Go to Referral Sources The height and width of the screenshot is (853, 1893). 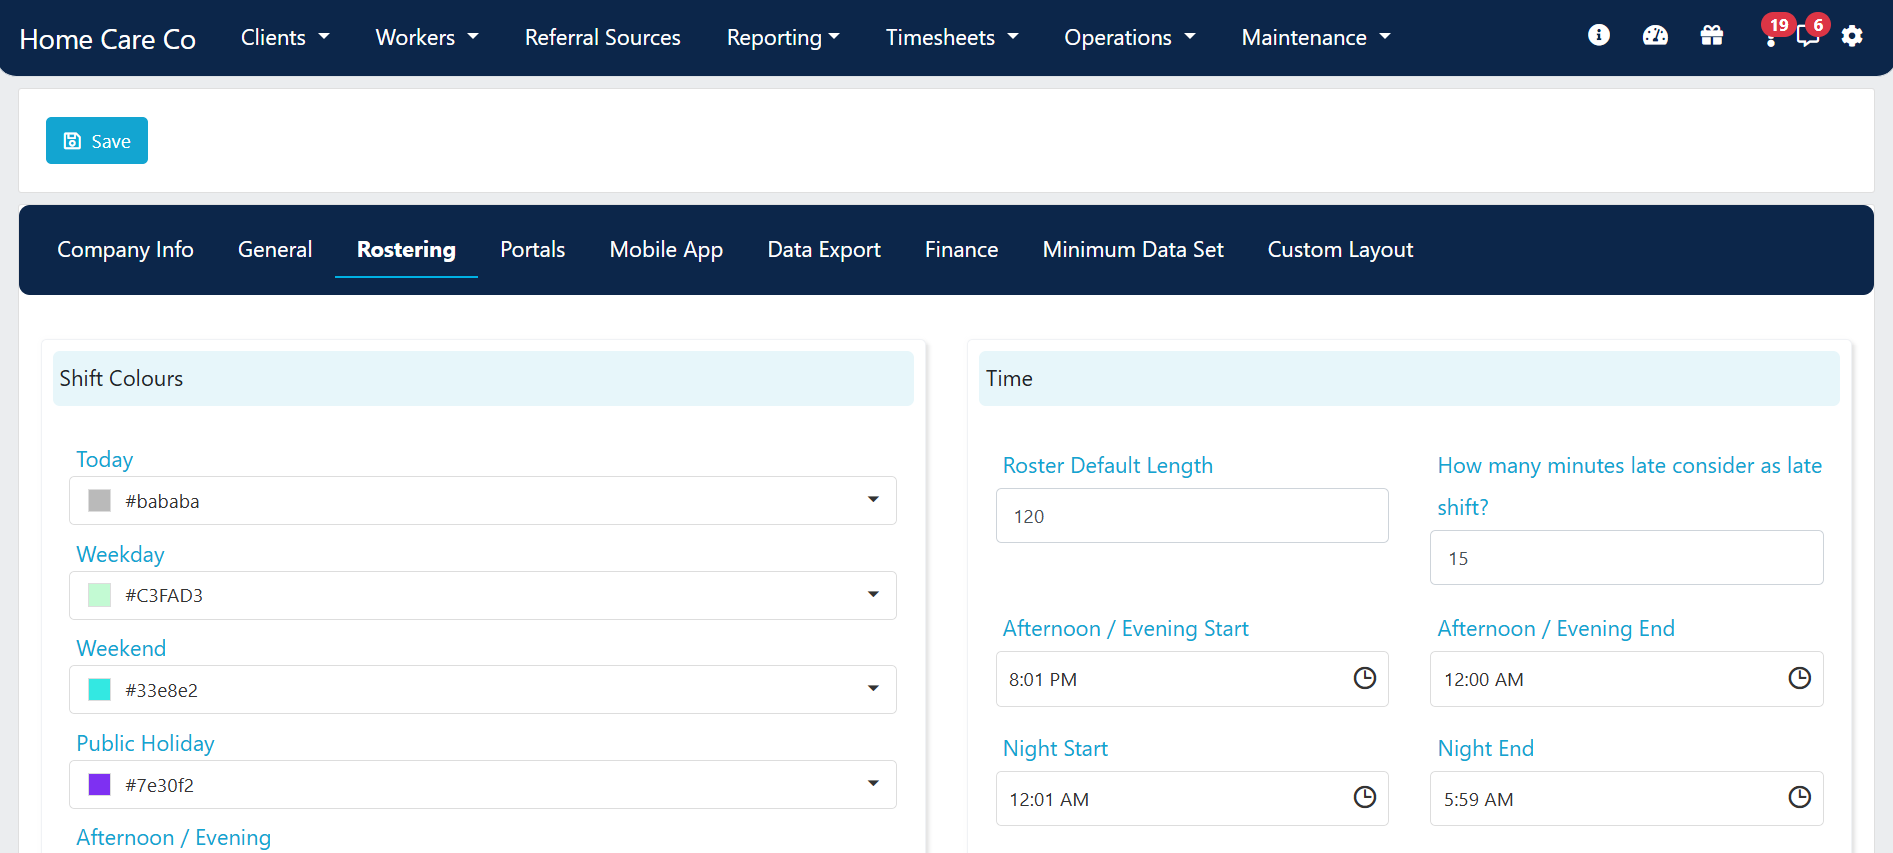(x=603, y=37)
